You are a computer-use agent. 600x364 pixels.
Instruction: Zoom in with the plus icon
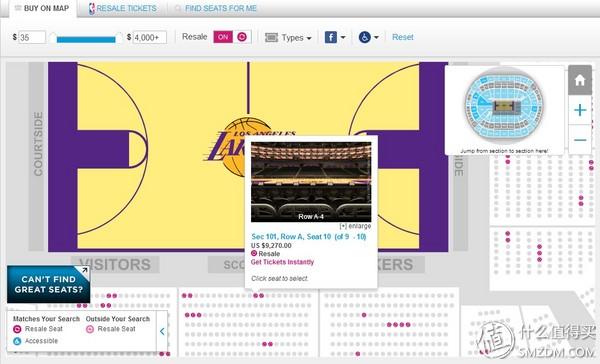tap(580, 110)
